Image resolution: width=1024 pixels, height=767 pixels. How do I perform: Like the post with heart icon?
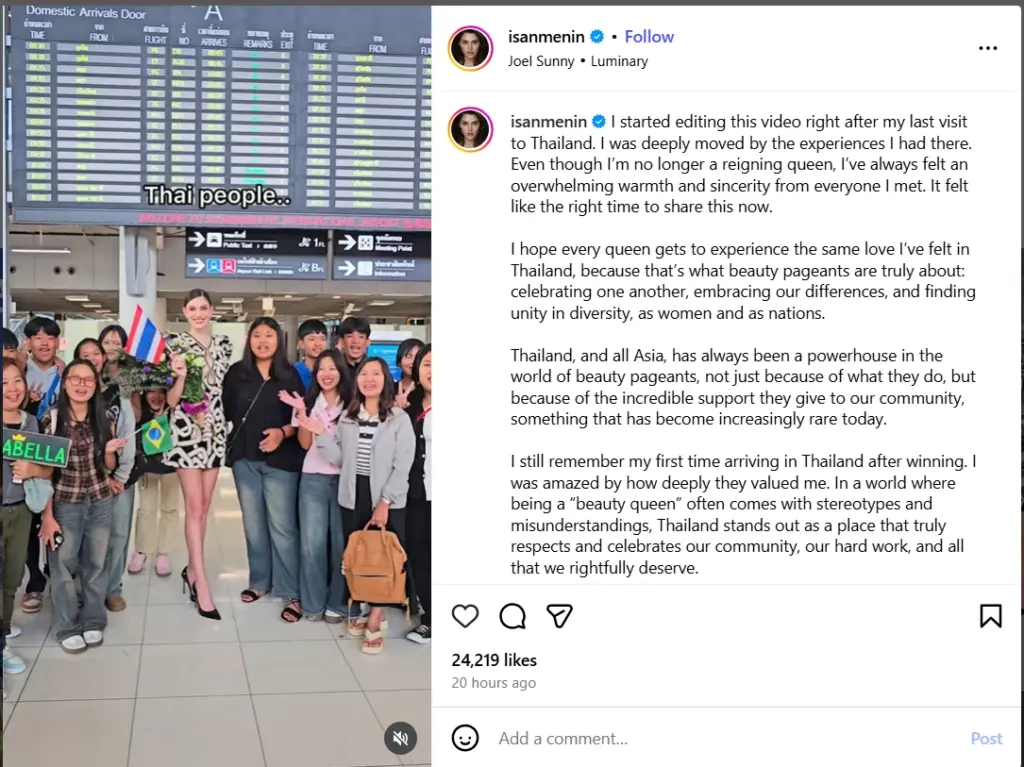(465, 616)
